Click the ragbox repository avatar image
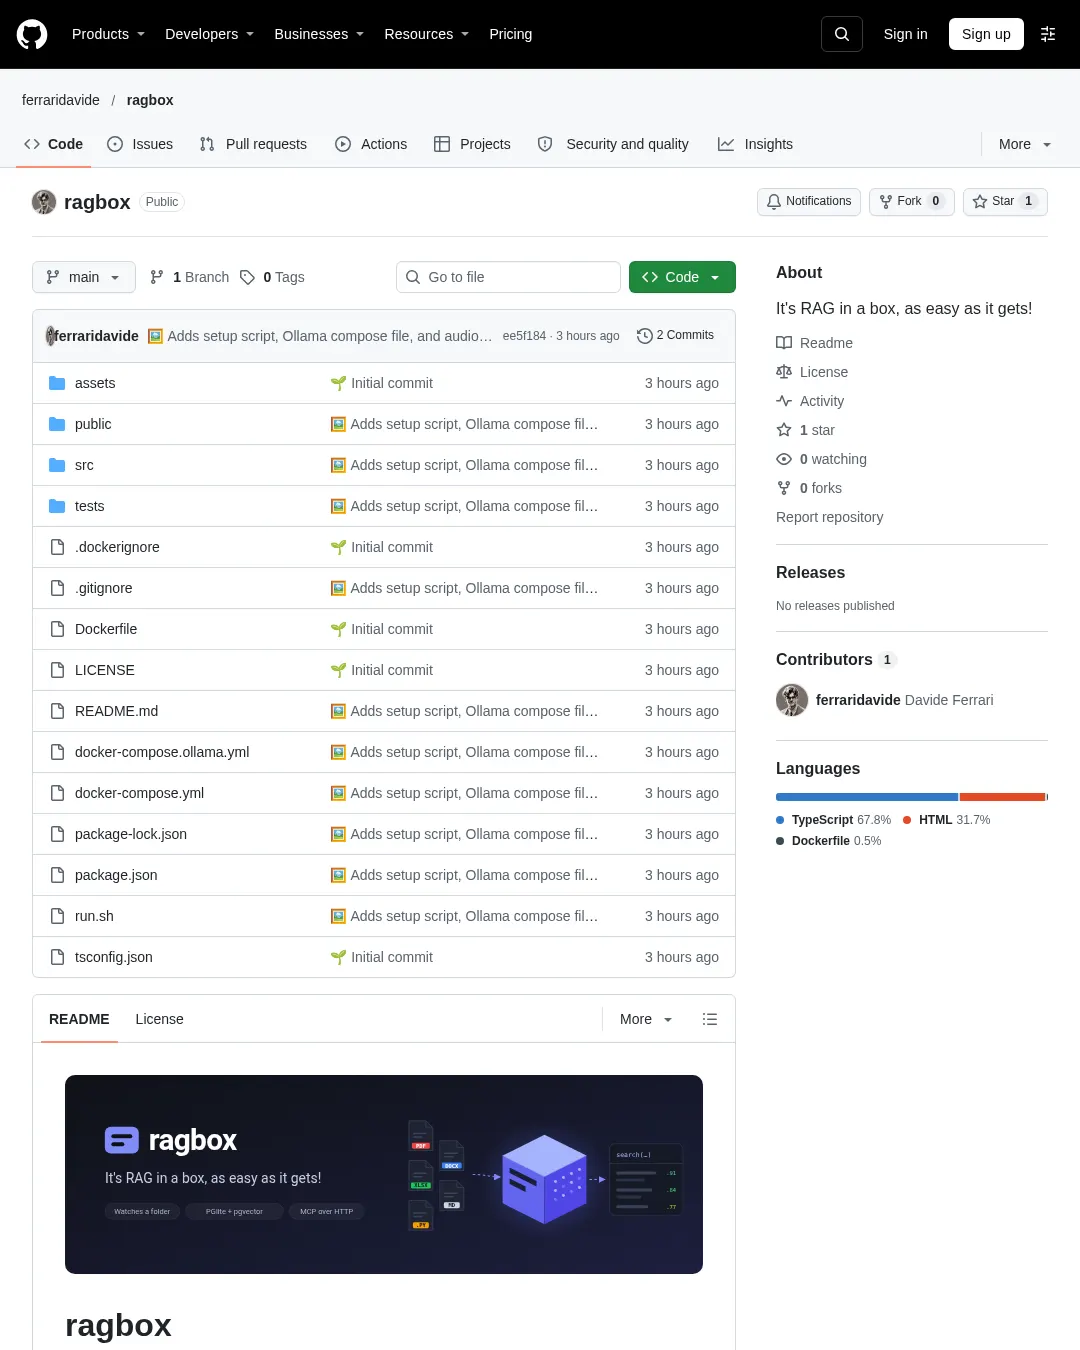 pyautogui.click(x=44, y=202)
